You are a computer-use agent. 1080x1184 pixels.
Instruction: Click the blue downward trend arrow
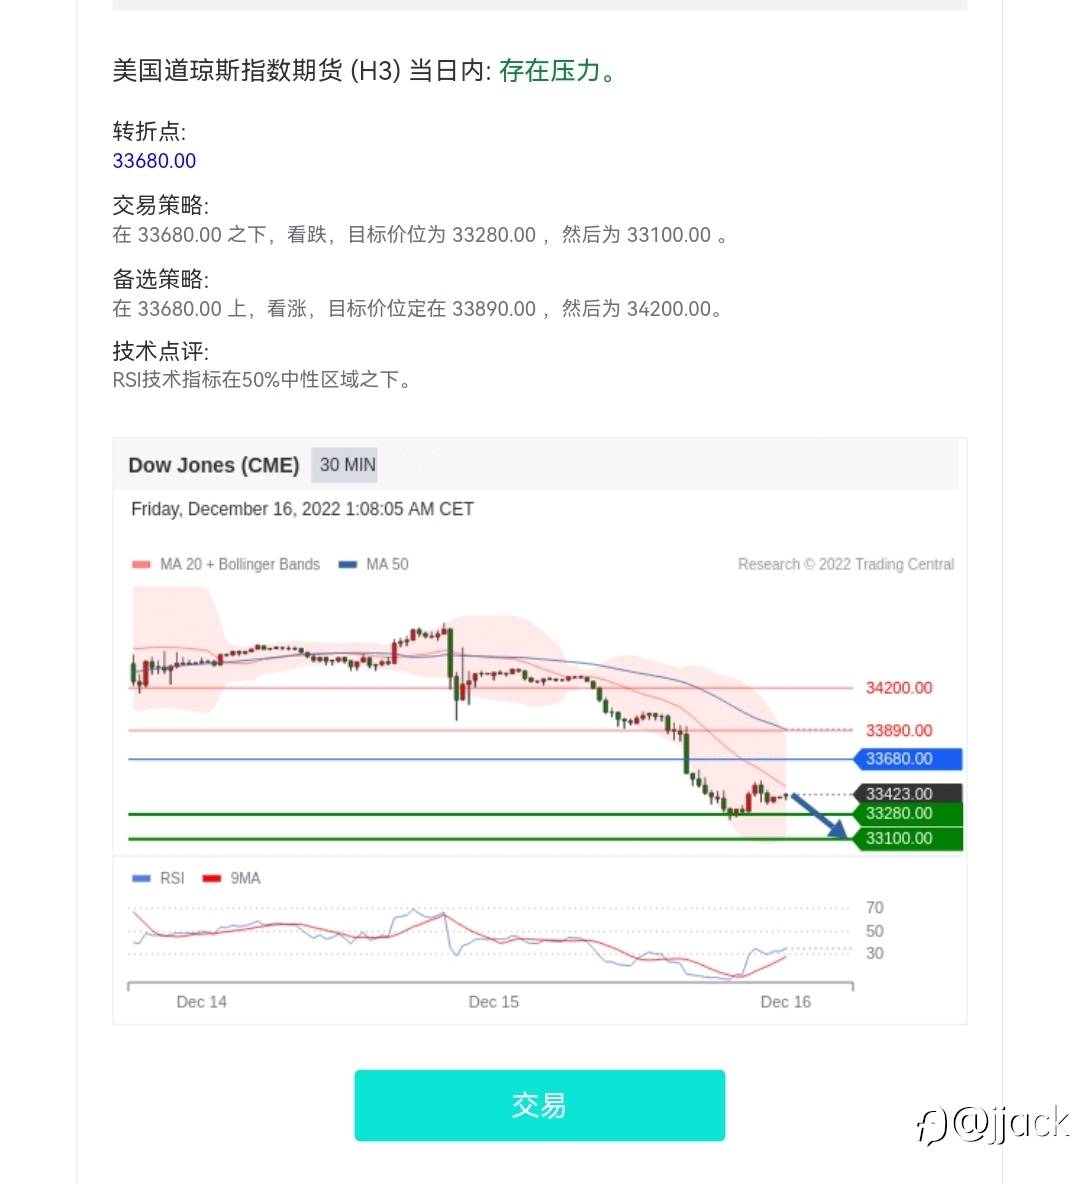click(819, 816)
